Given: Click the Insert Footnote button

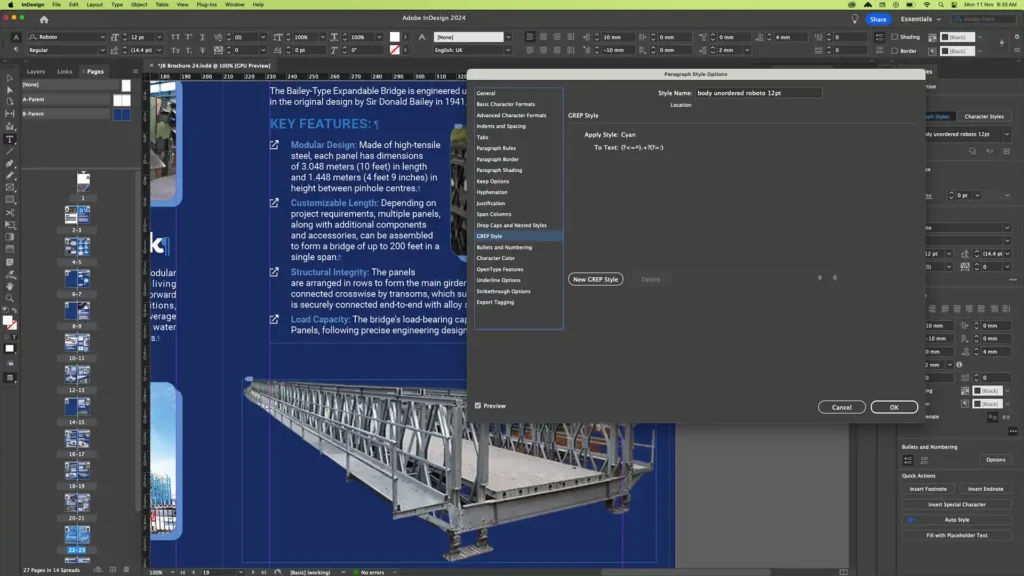Looking at the screenshot, I should 928,489.
